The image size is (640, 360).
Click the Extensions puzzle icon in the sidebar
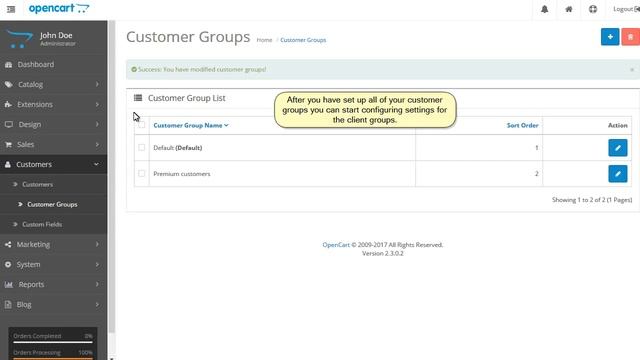point(8,104)
